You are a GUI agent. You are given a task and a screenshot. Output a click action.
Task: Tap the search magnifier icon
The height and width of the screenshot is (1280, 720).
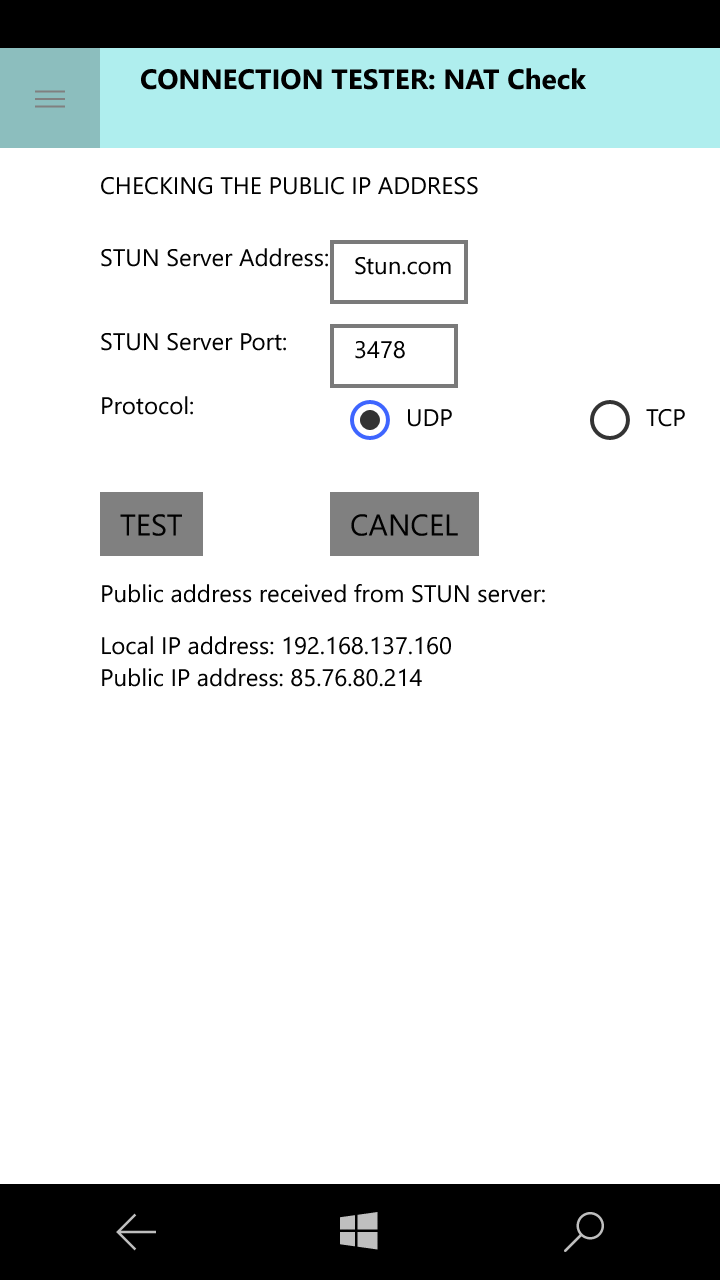[x=584, y=1231]
